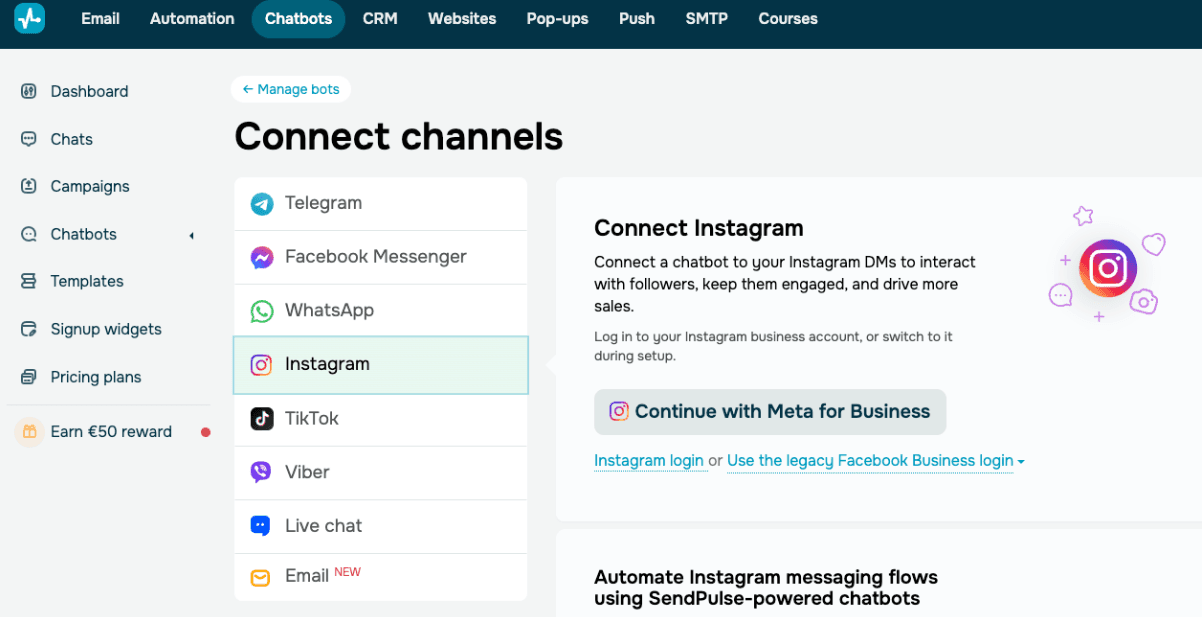Viewport: 1204px width, 618px height.
Task: Click the Instagram login link
Action: point(649,461)
